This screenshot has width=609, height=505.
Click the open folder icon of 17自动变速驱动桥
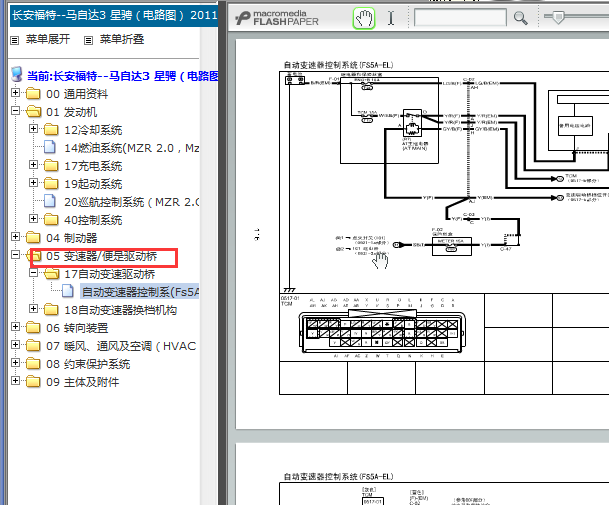pyautogui.click(x=52, y=274)
